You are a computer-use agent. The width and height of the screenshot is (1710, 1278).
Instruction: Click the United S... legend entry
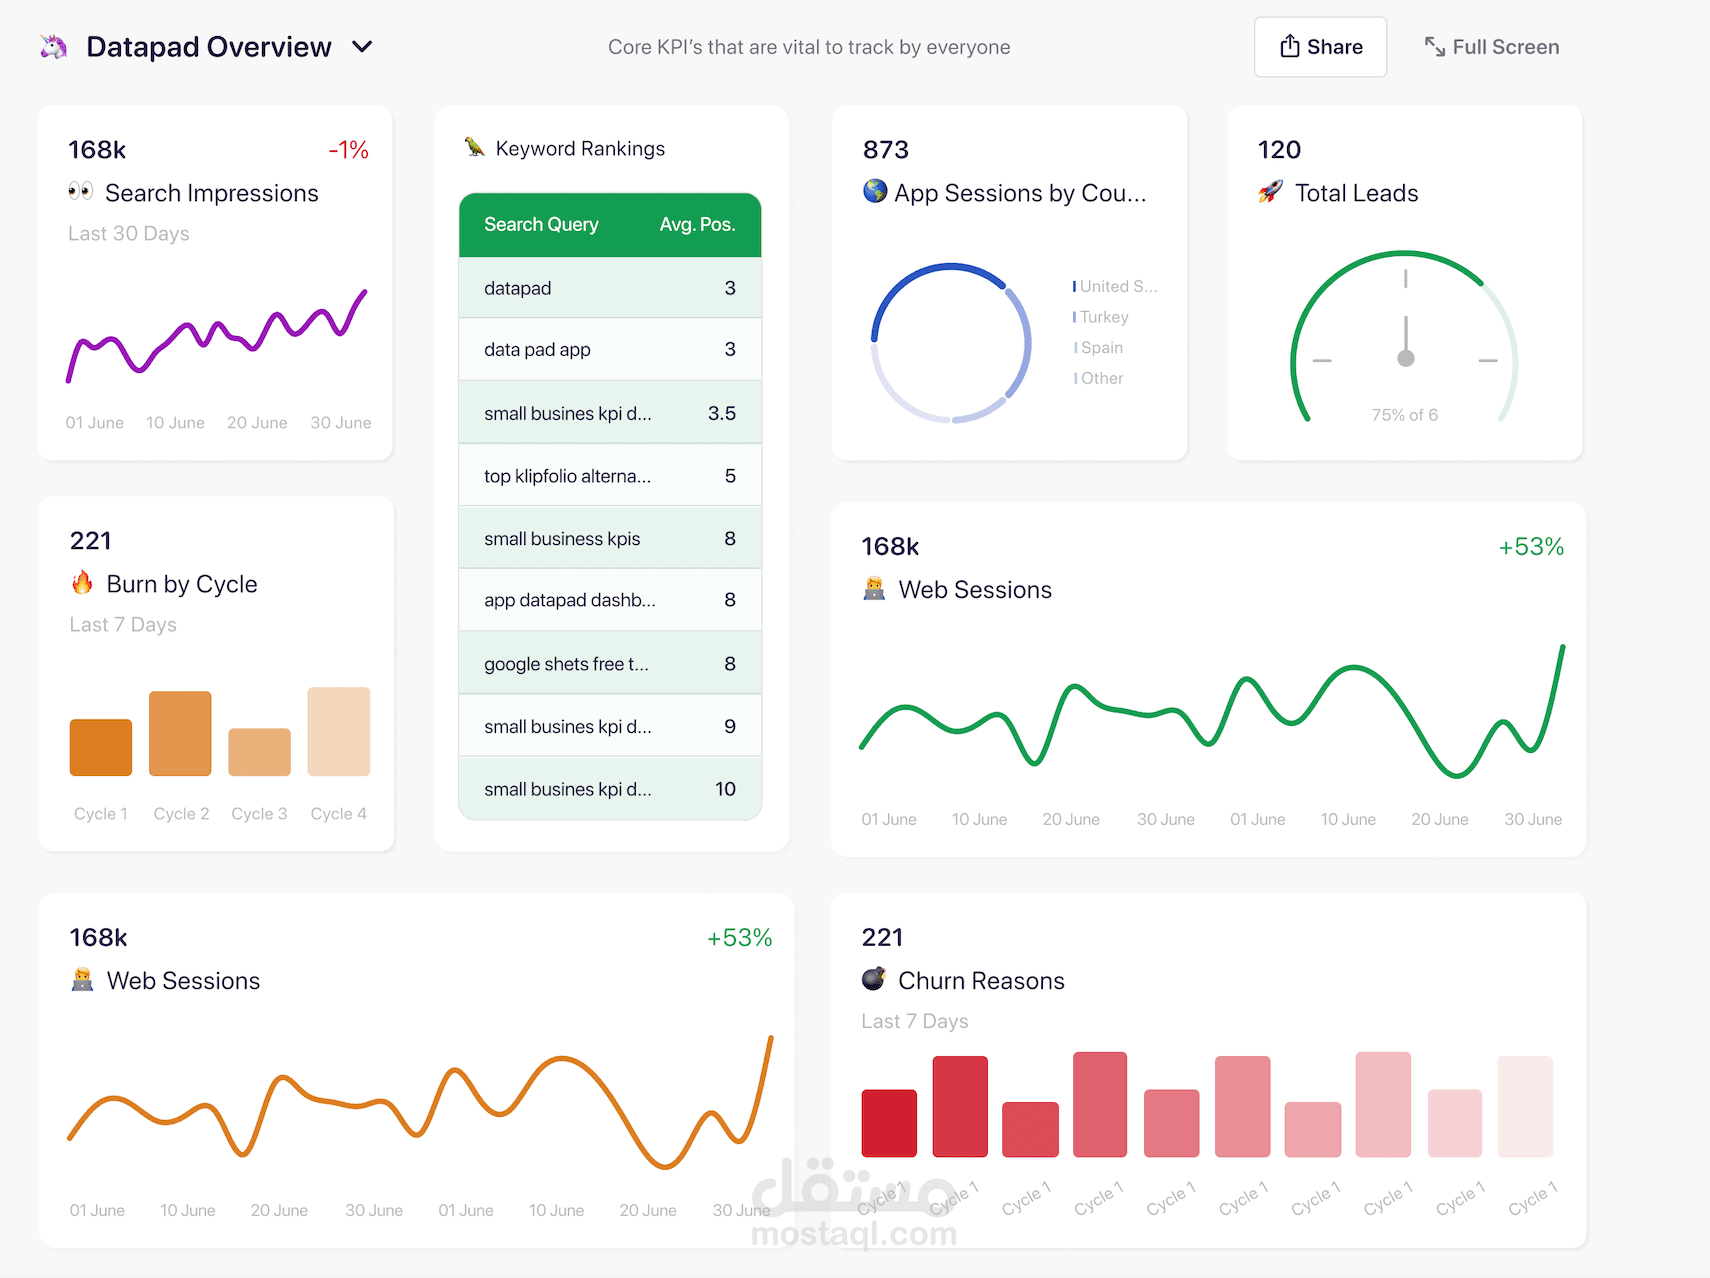pos(1115,286)
